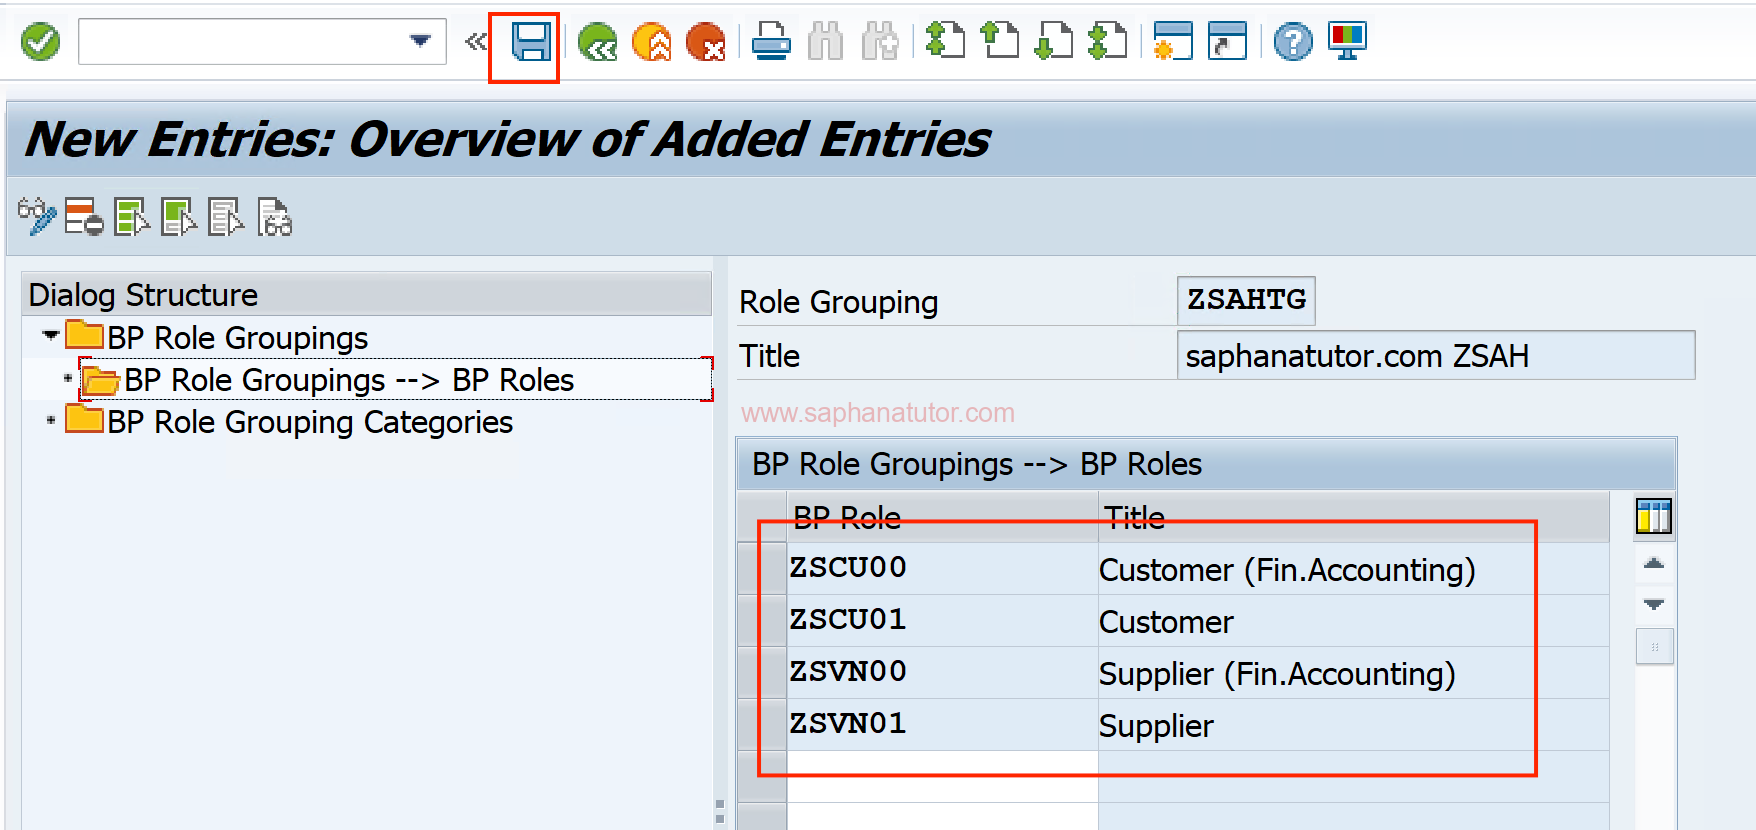The image size is (1756, 830).
Task: Click the table scrollbar thumb
Action: (1654, 646)
